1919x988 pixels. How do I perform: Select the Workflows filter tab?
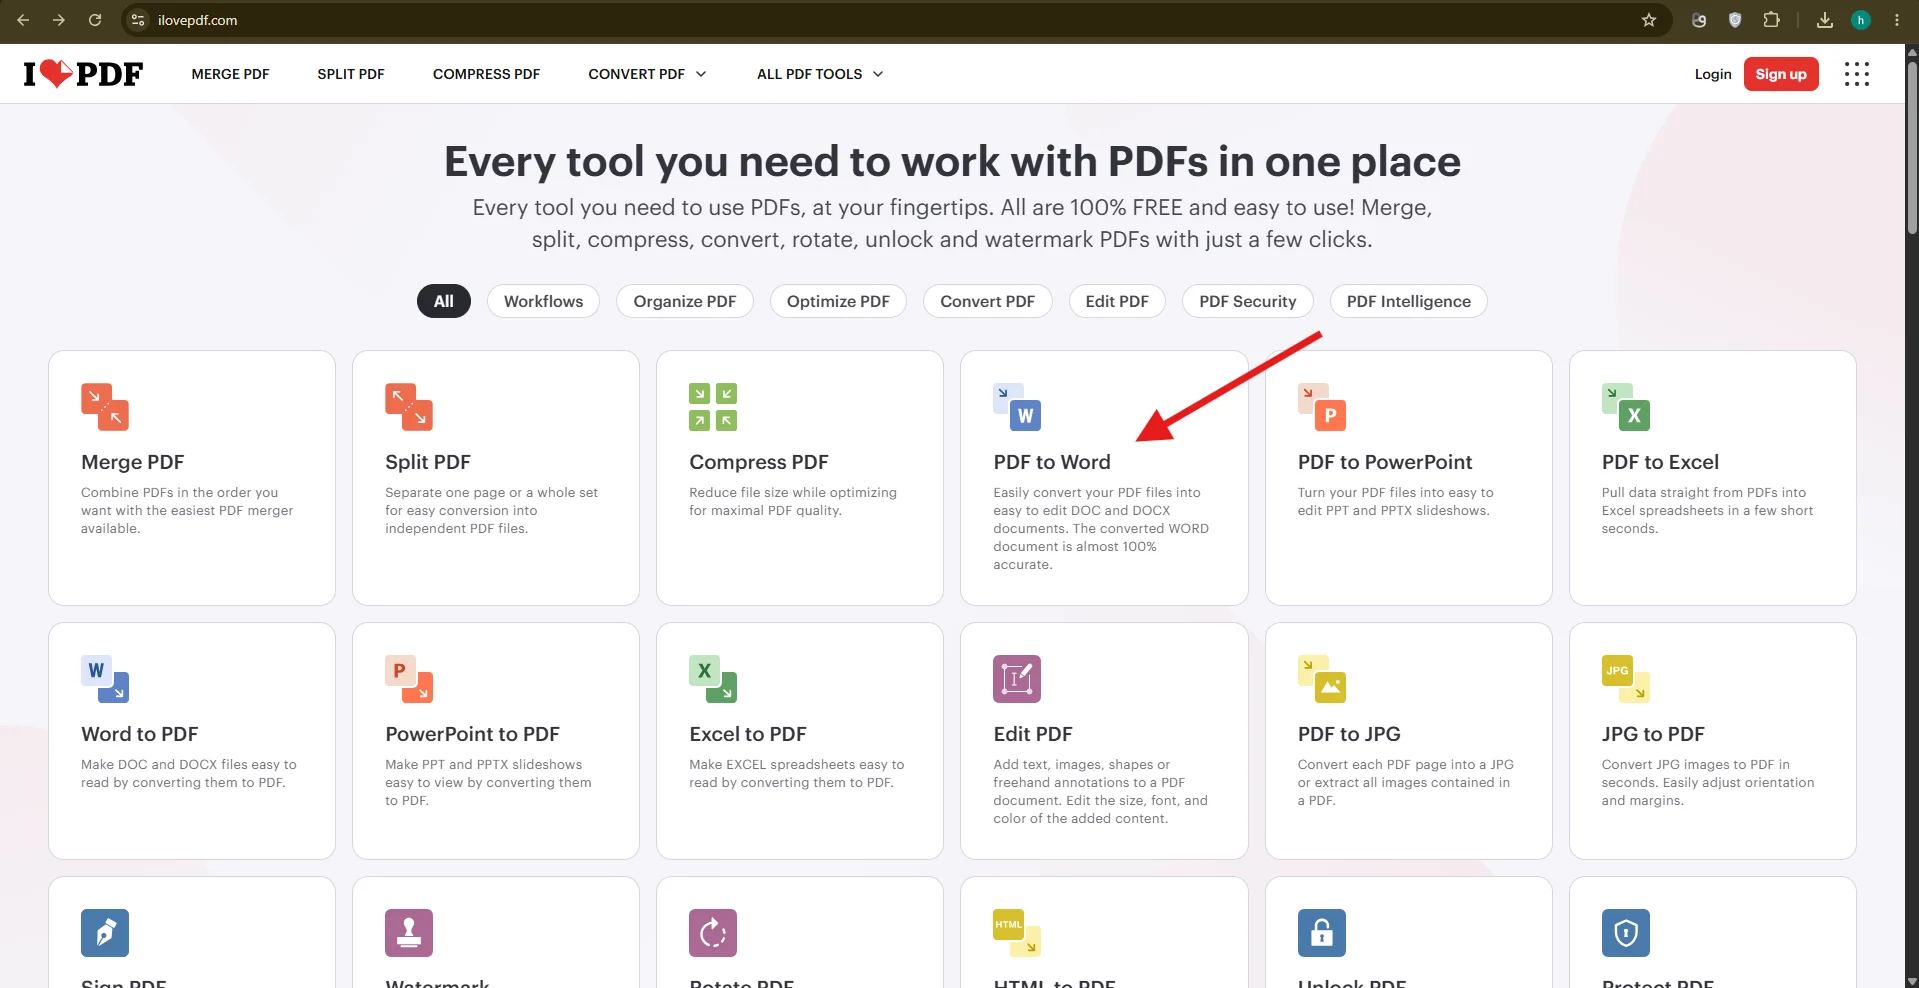point(543,301)
